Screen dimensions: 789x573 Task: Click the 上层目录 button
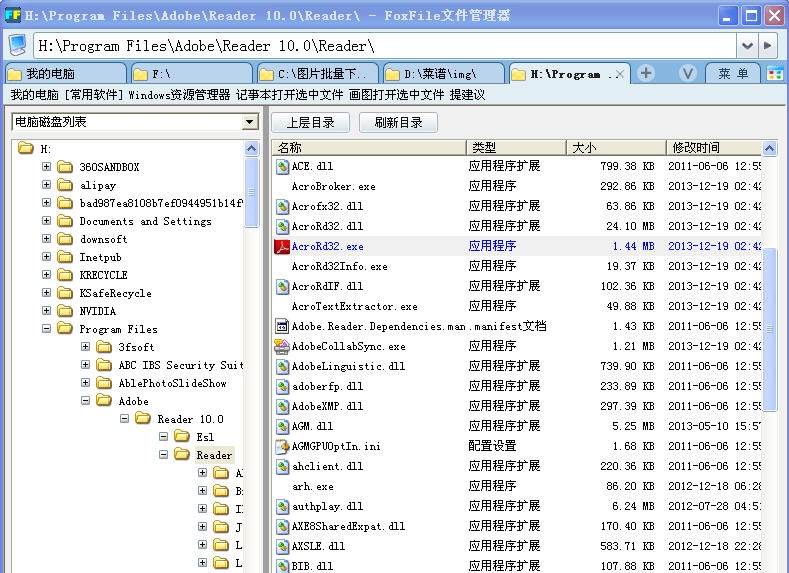(x=310, y=122)
